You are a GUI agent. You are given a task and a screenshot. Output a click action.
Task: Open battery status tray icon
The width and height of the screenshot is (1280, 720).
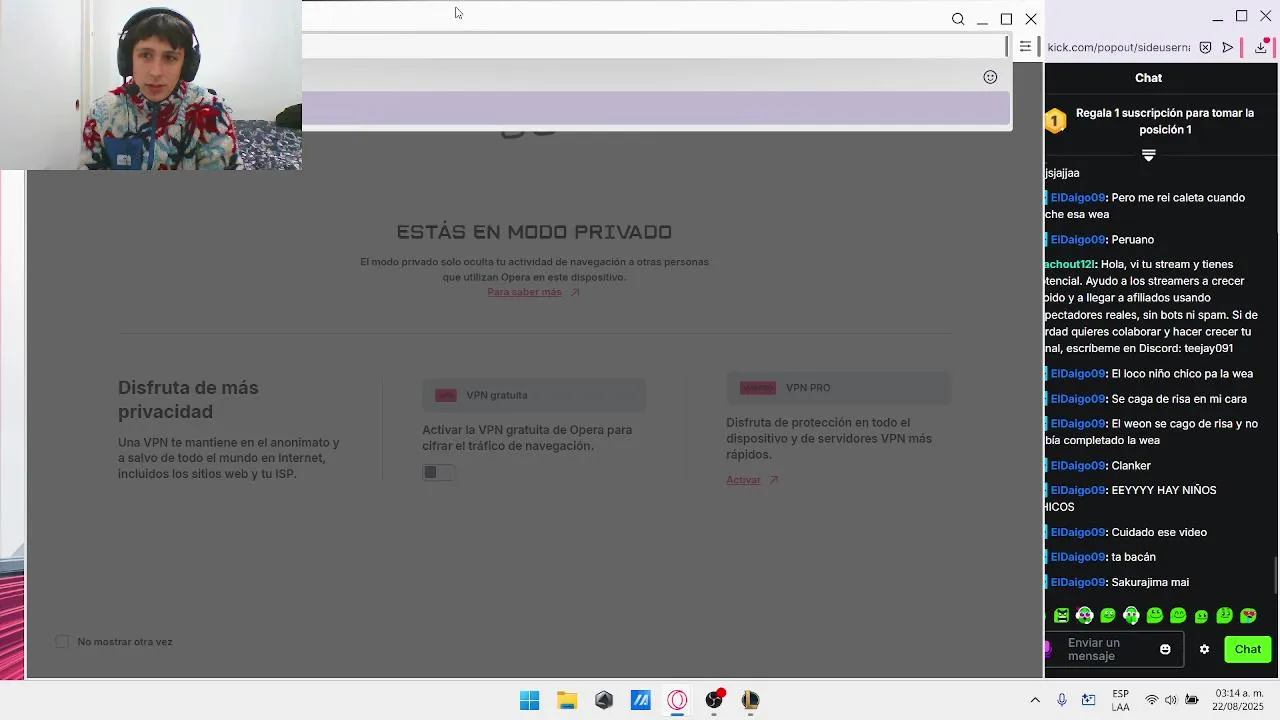[x=1192, y=700]
